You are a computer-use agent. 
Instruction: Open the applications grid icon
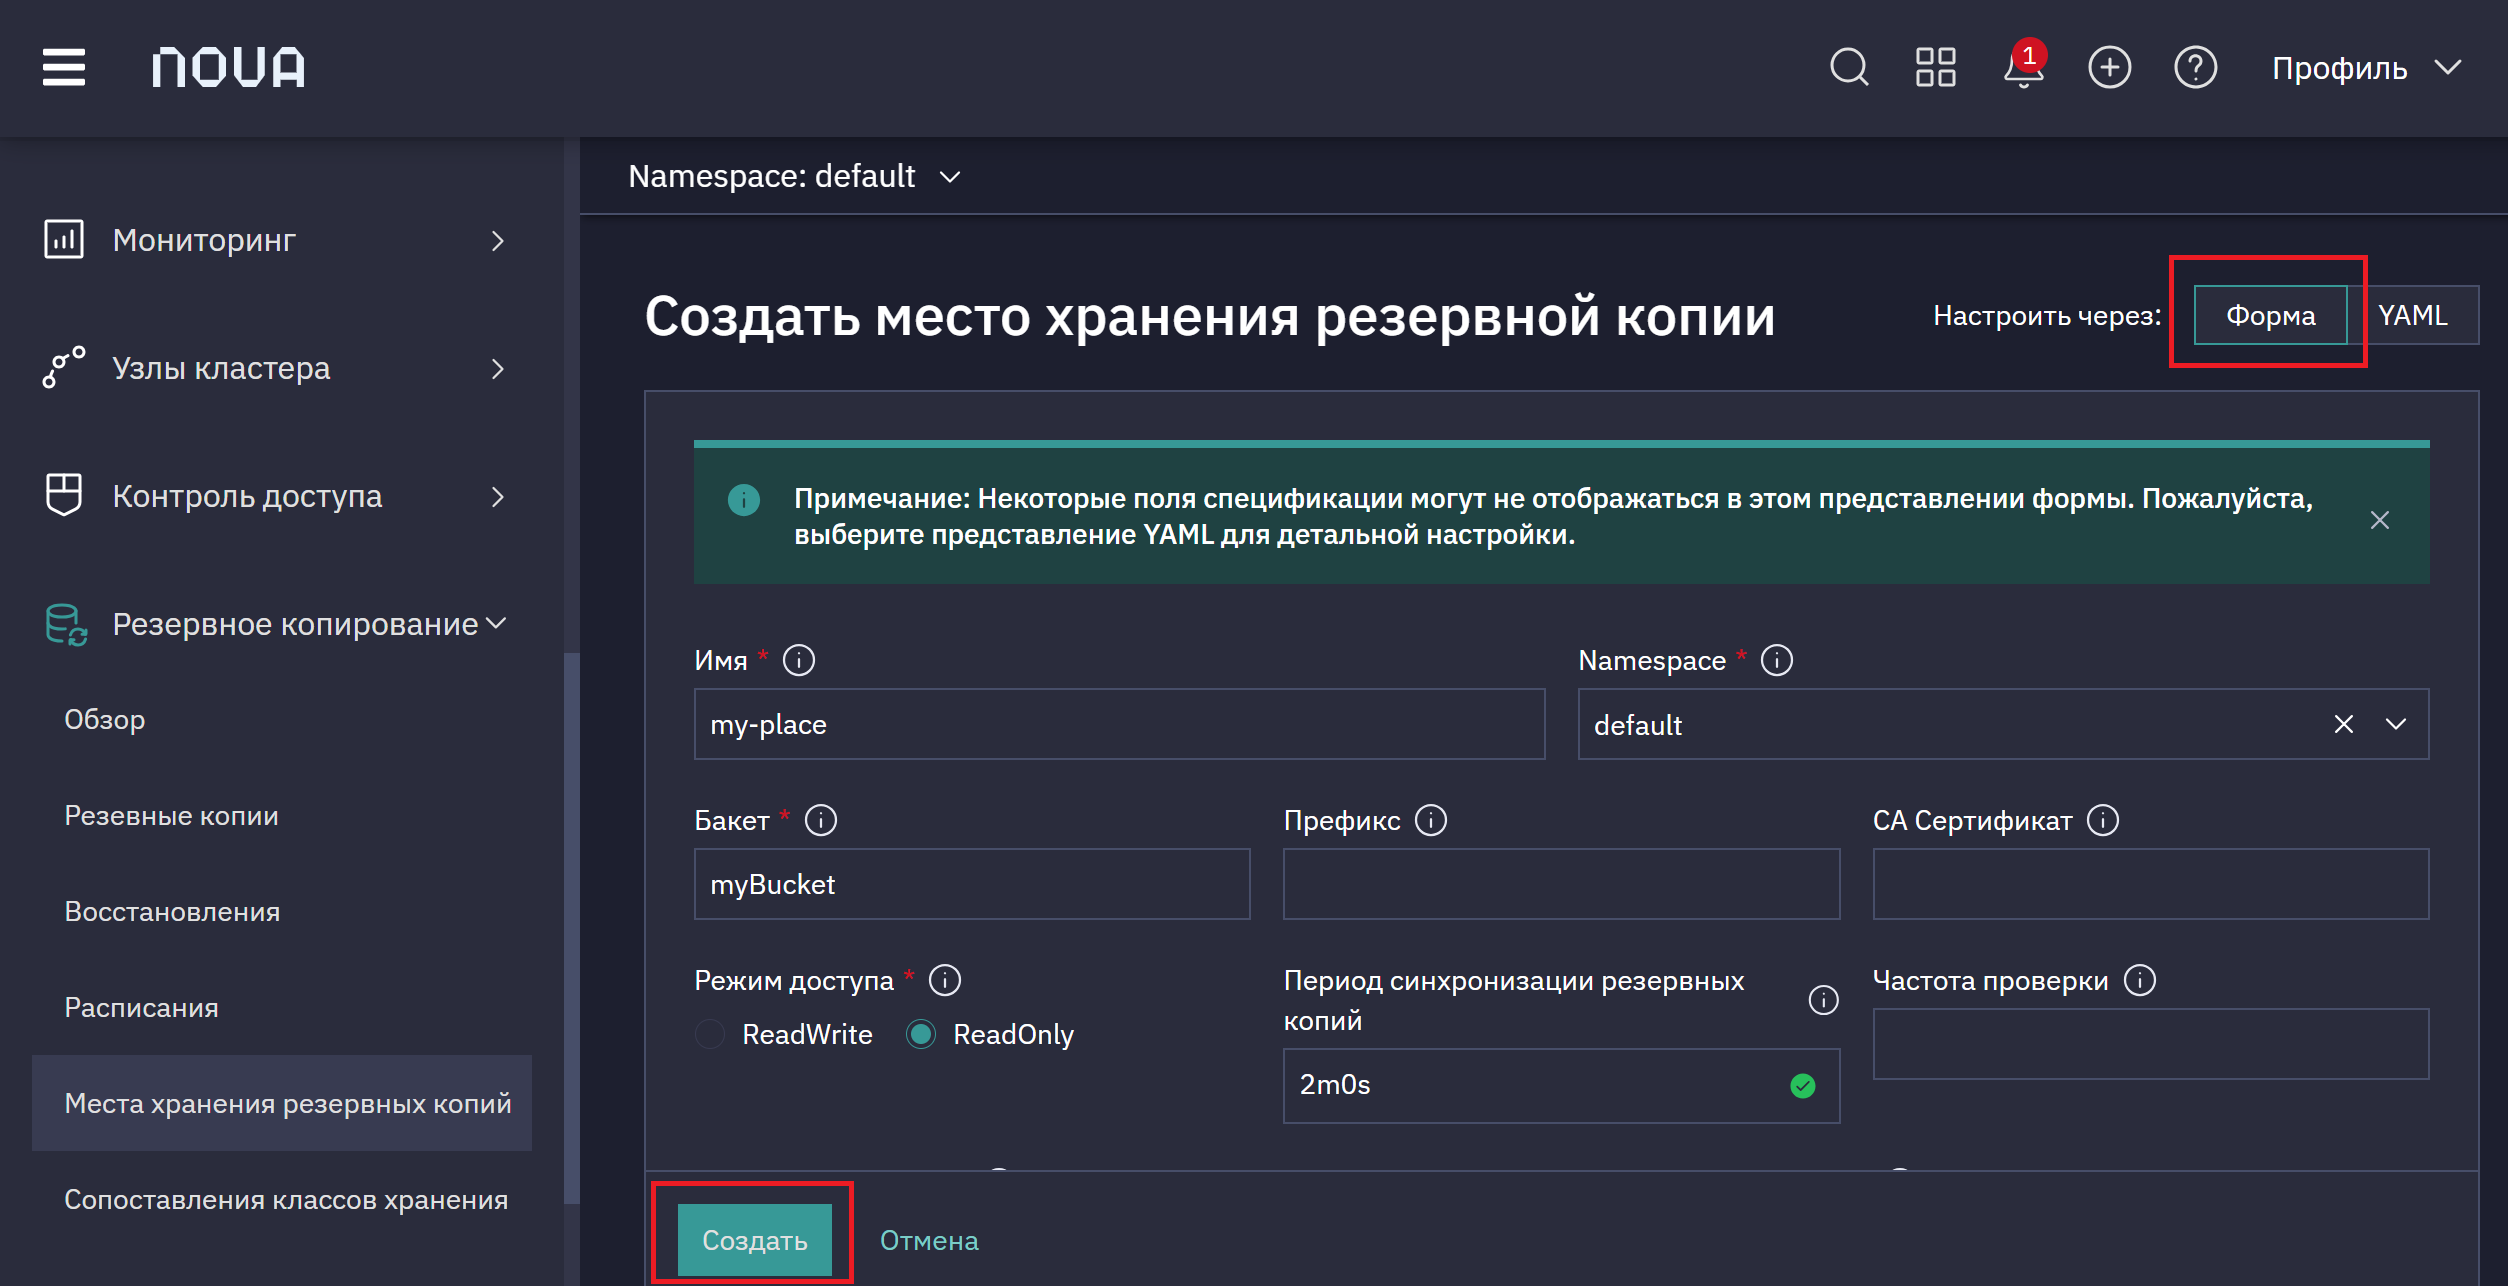pos(1935,67)
